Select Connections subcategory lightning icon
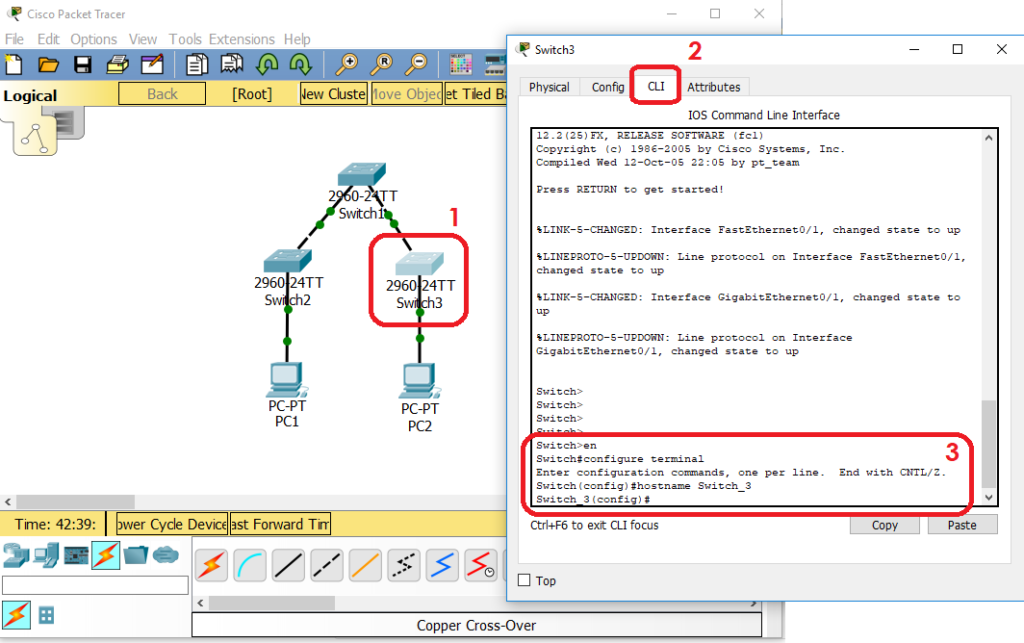The height and width of the screenshot is (643, 1024). tap(16, 615)
